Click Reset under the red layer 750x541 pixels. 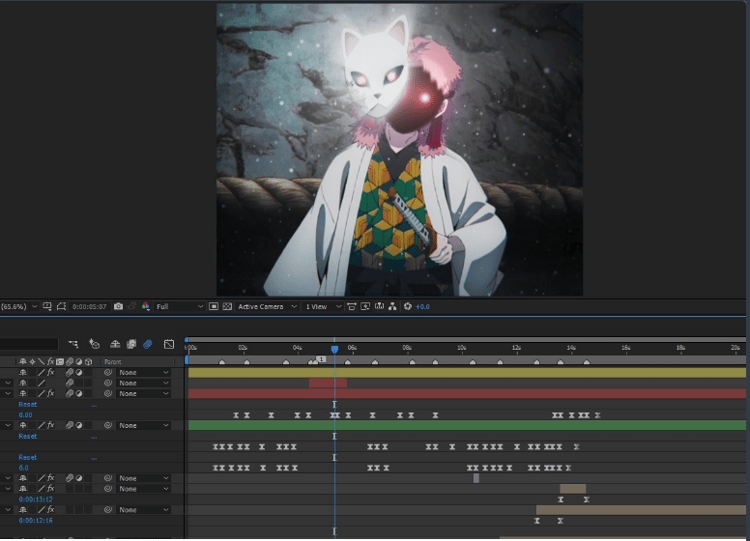click(x=27, y=405)
